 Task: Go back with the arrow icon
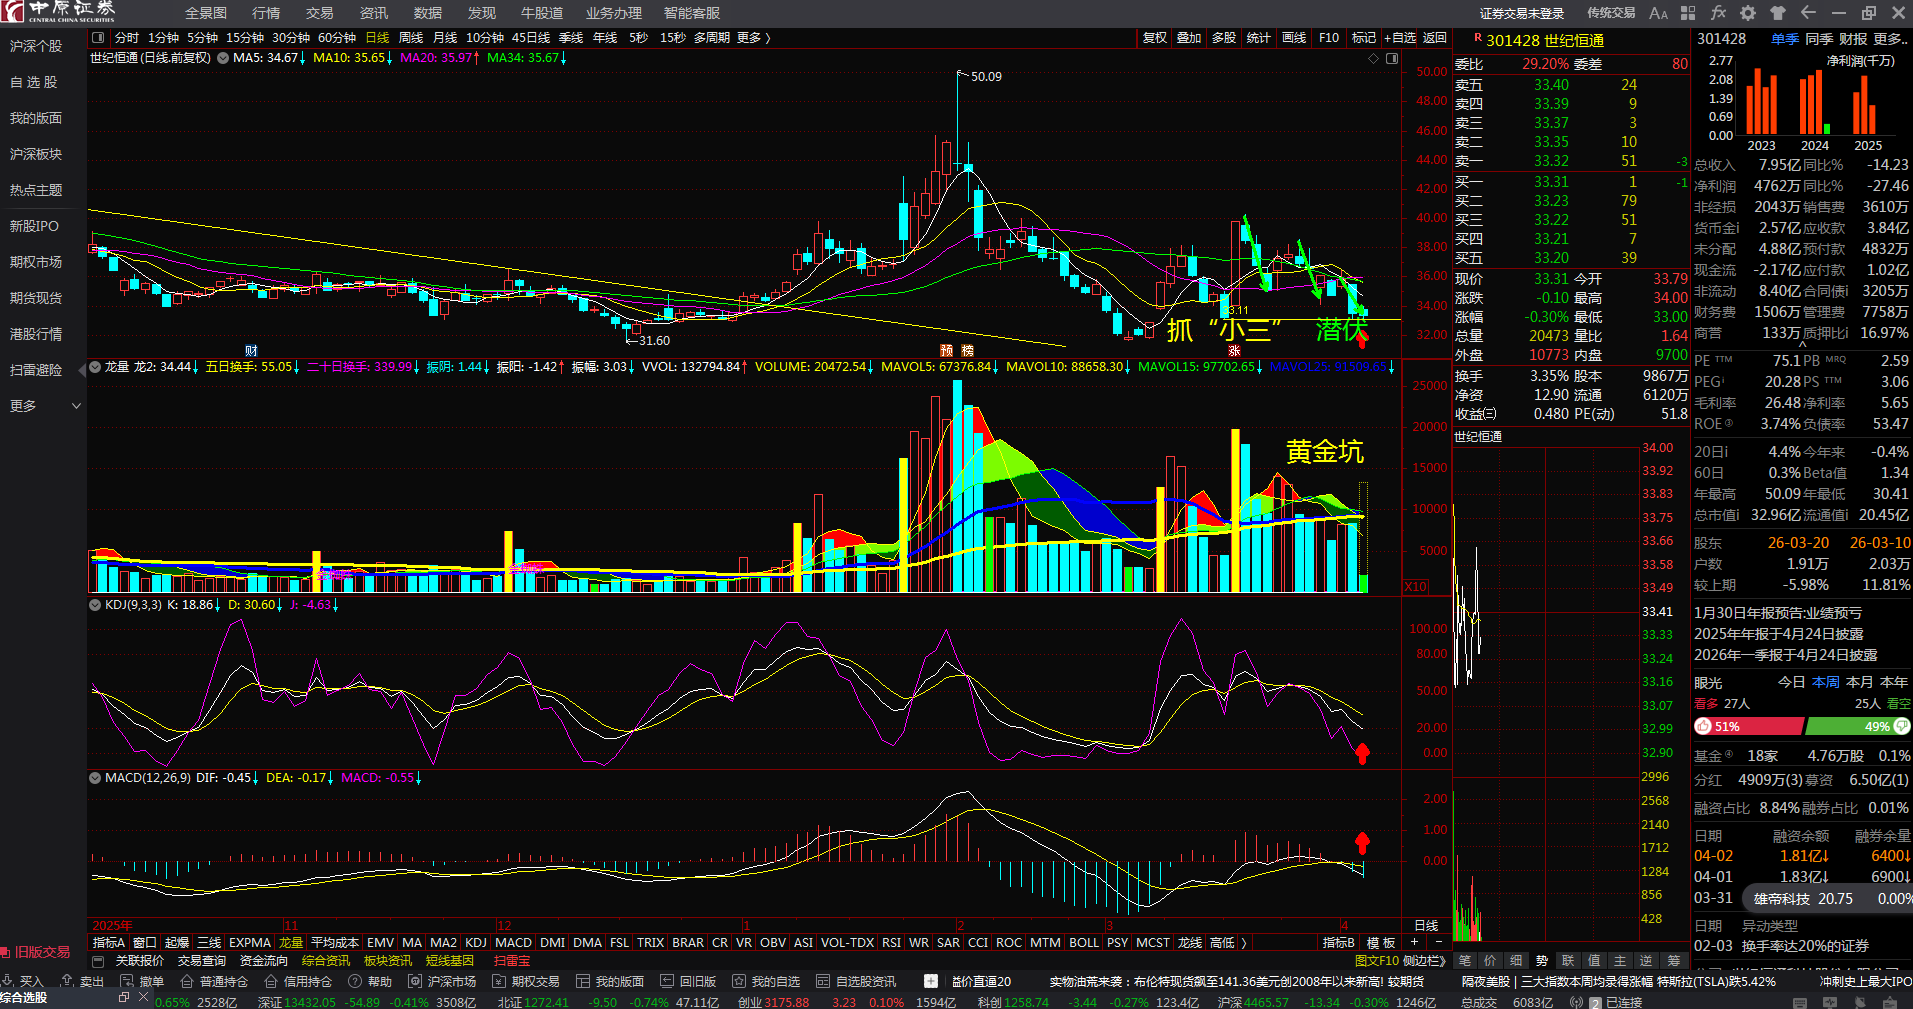click(x=1808, y=13)
